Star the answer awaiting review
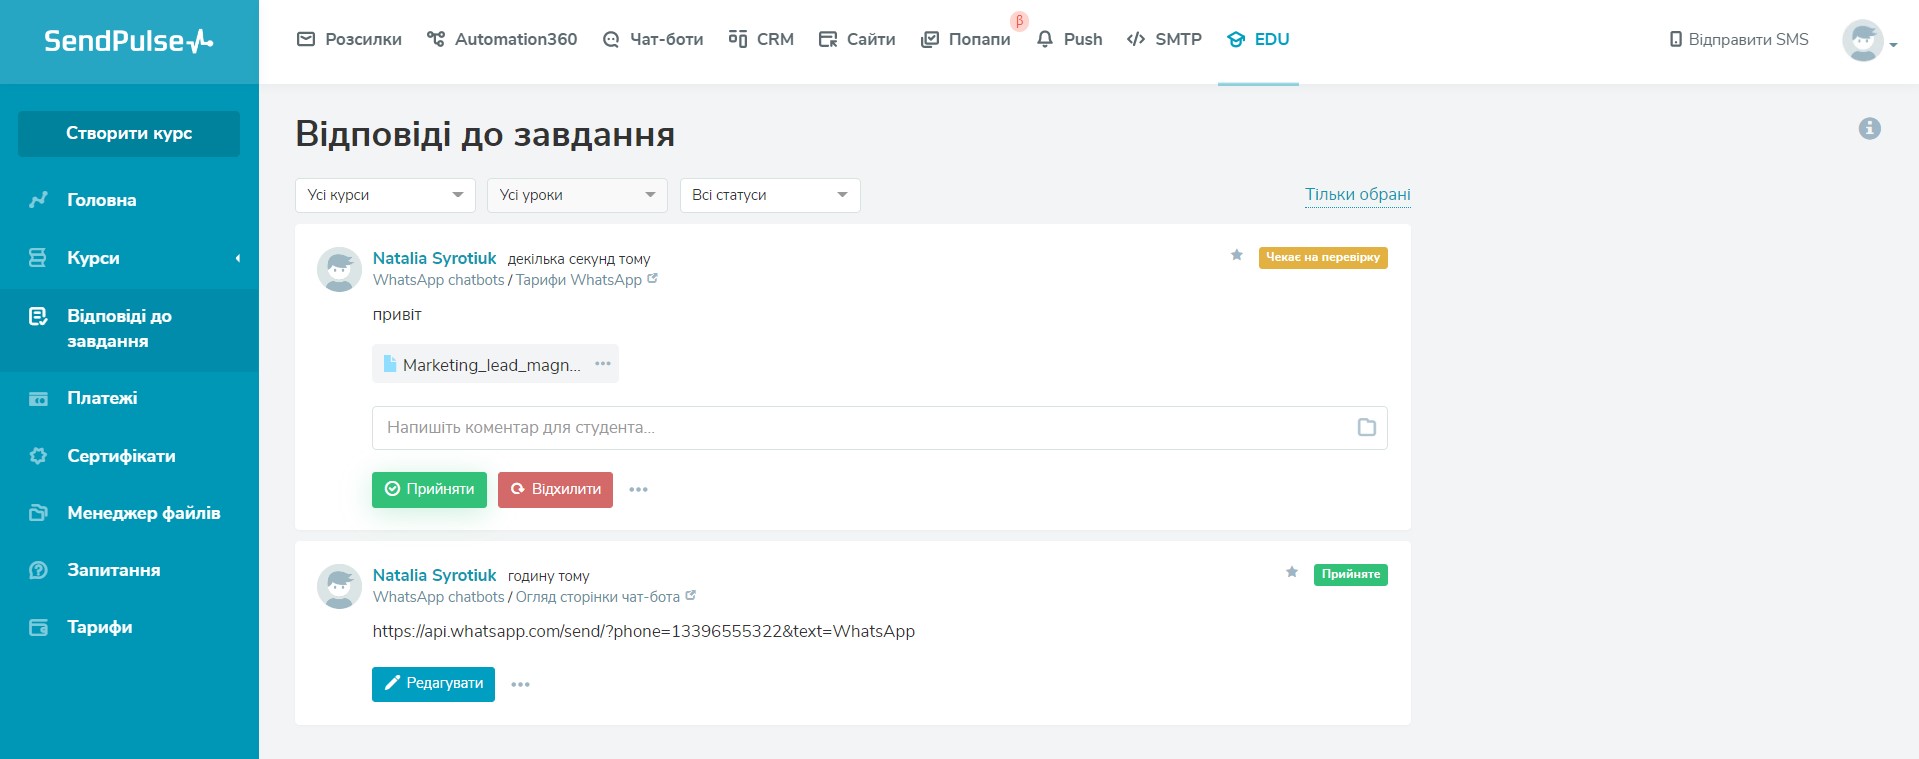 tap(1237, 255)
